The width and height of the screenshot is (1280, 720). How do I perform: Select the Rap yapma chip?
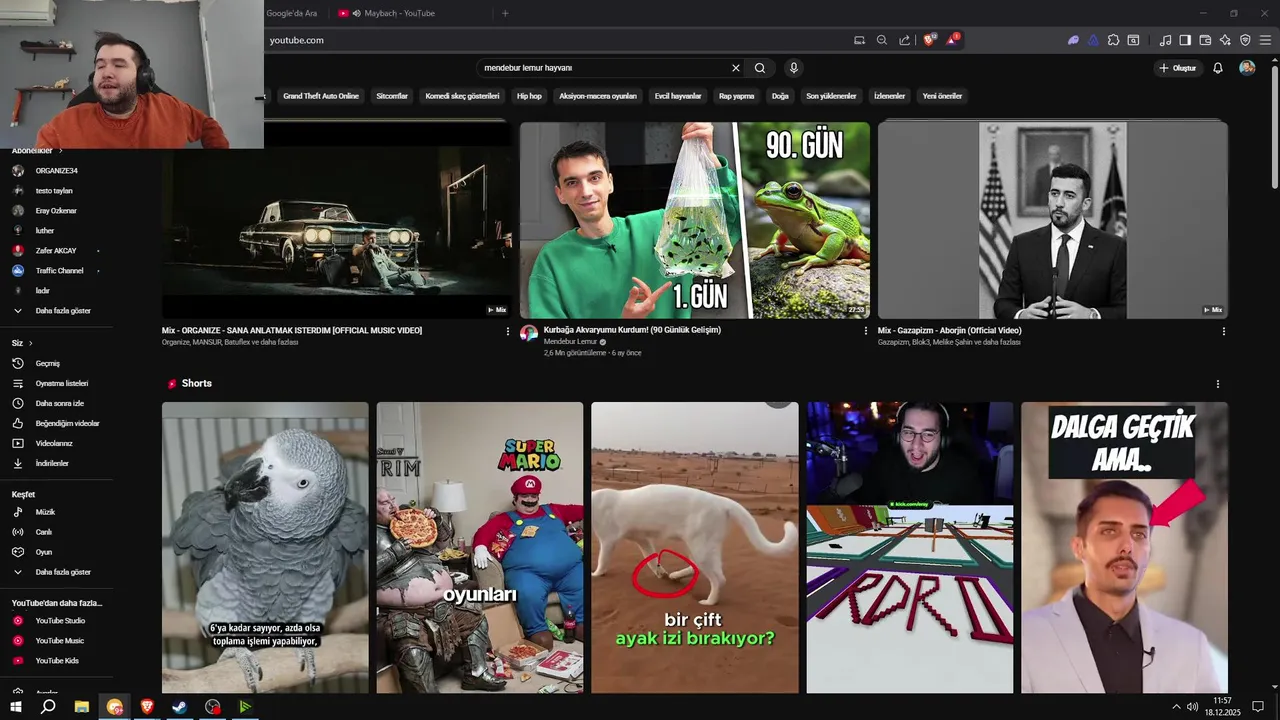tap(736, 96)
